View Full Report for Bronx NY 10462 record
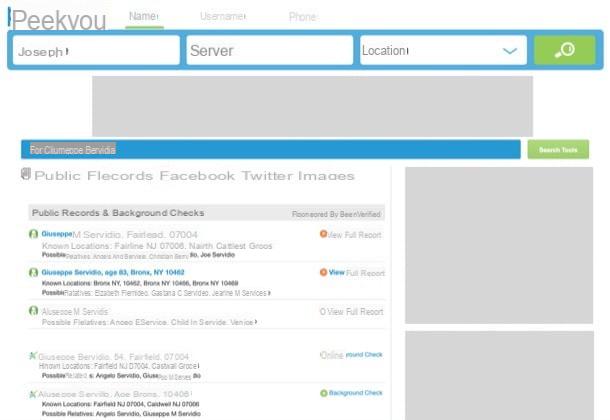The height and width of the screenshot is (420, 610). [357, 273]
